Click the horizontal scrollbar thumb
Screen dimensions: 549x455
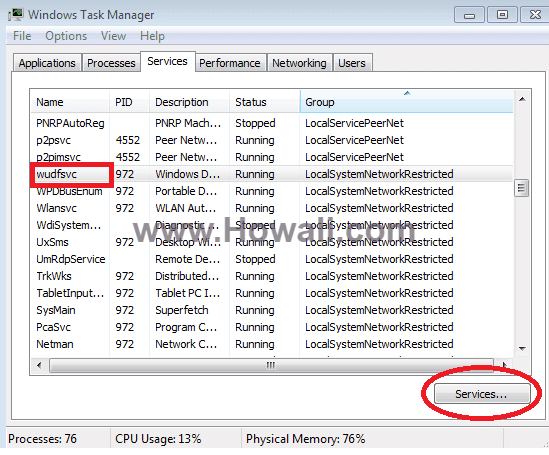(x=271, y=365)
